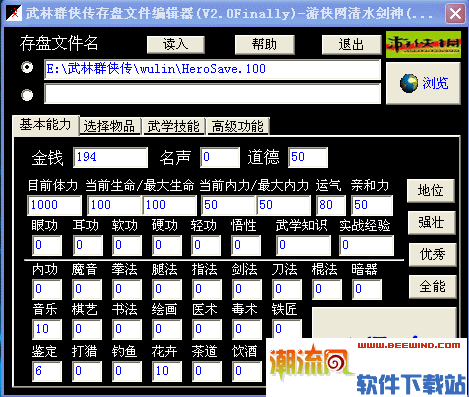The height and width of the screenshot is (397, 469).
Task: Go to the 高级功能 tab
Action: (238, 126)
